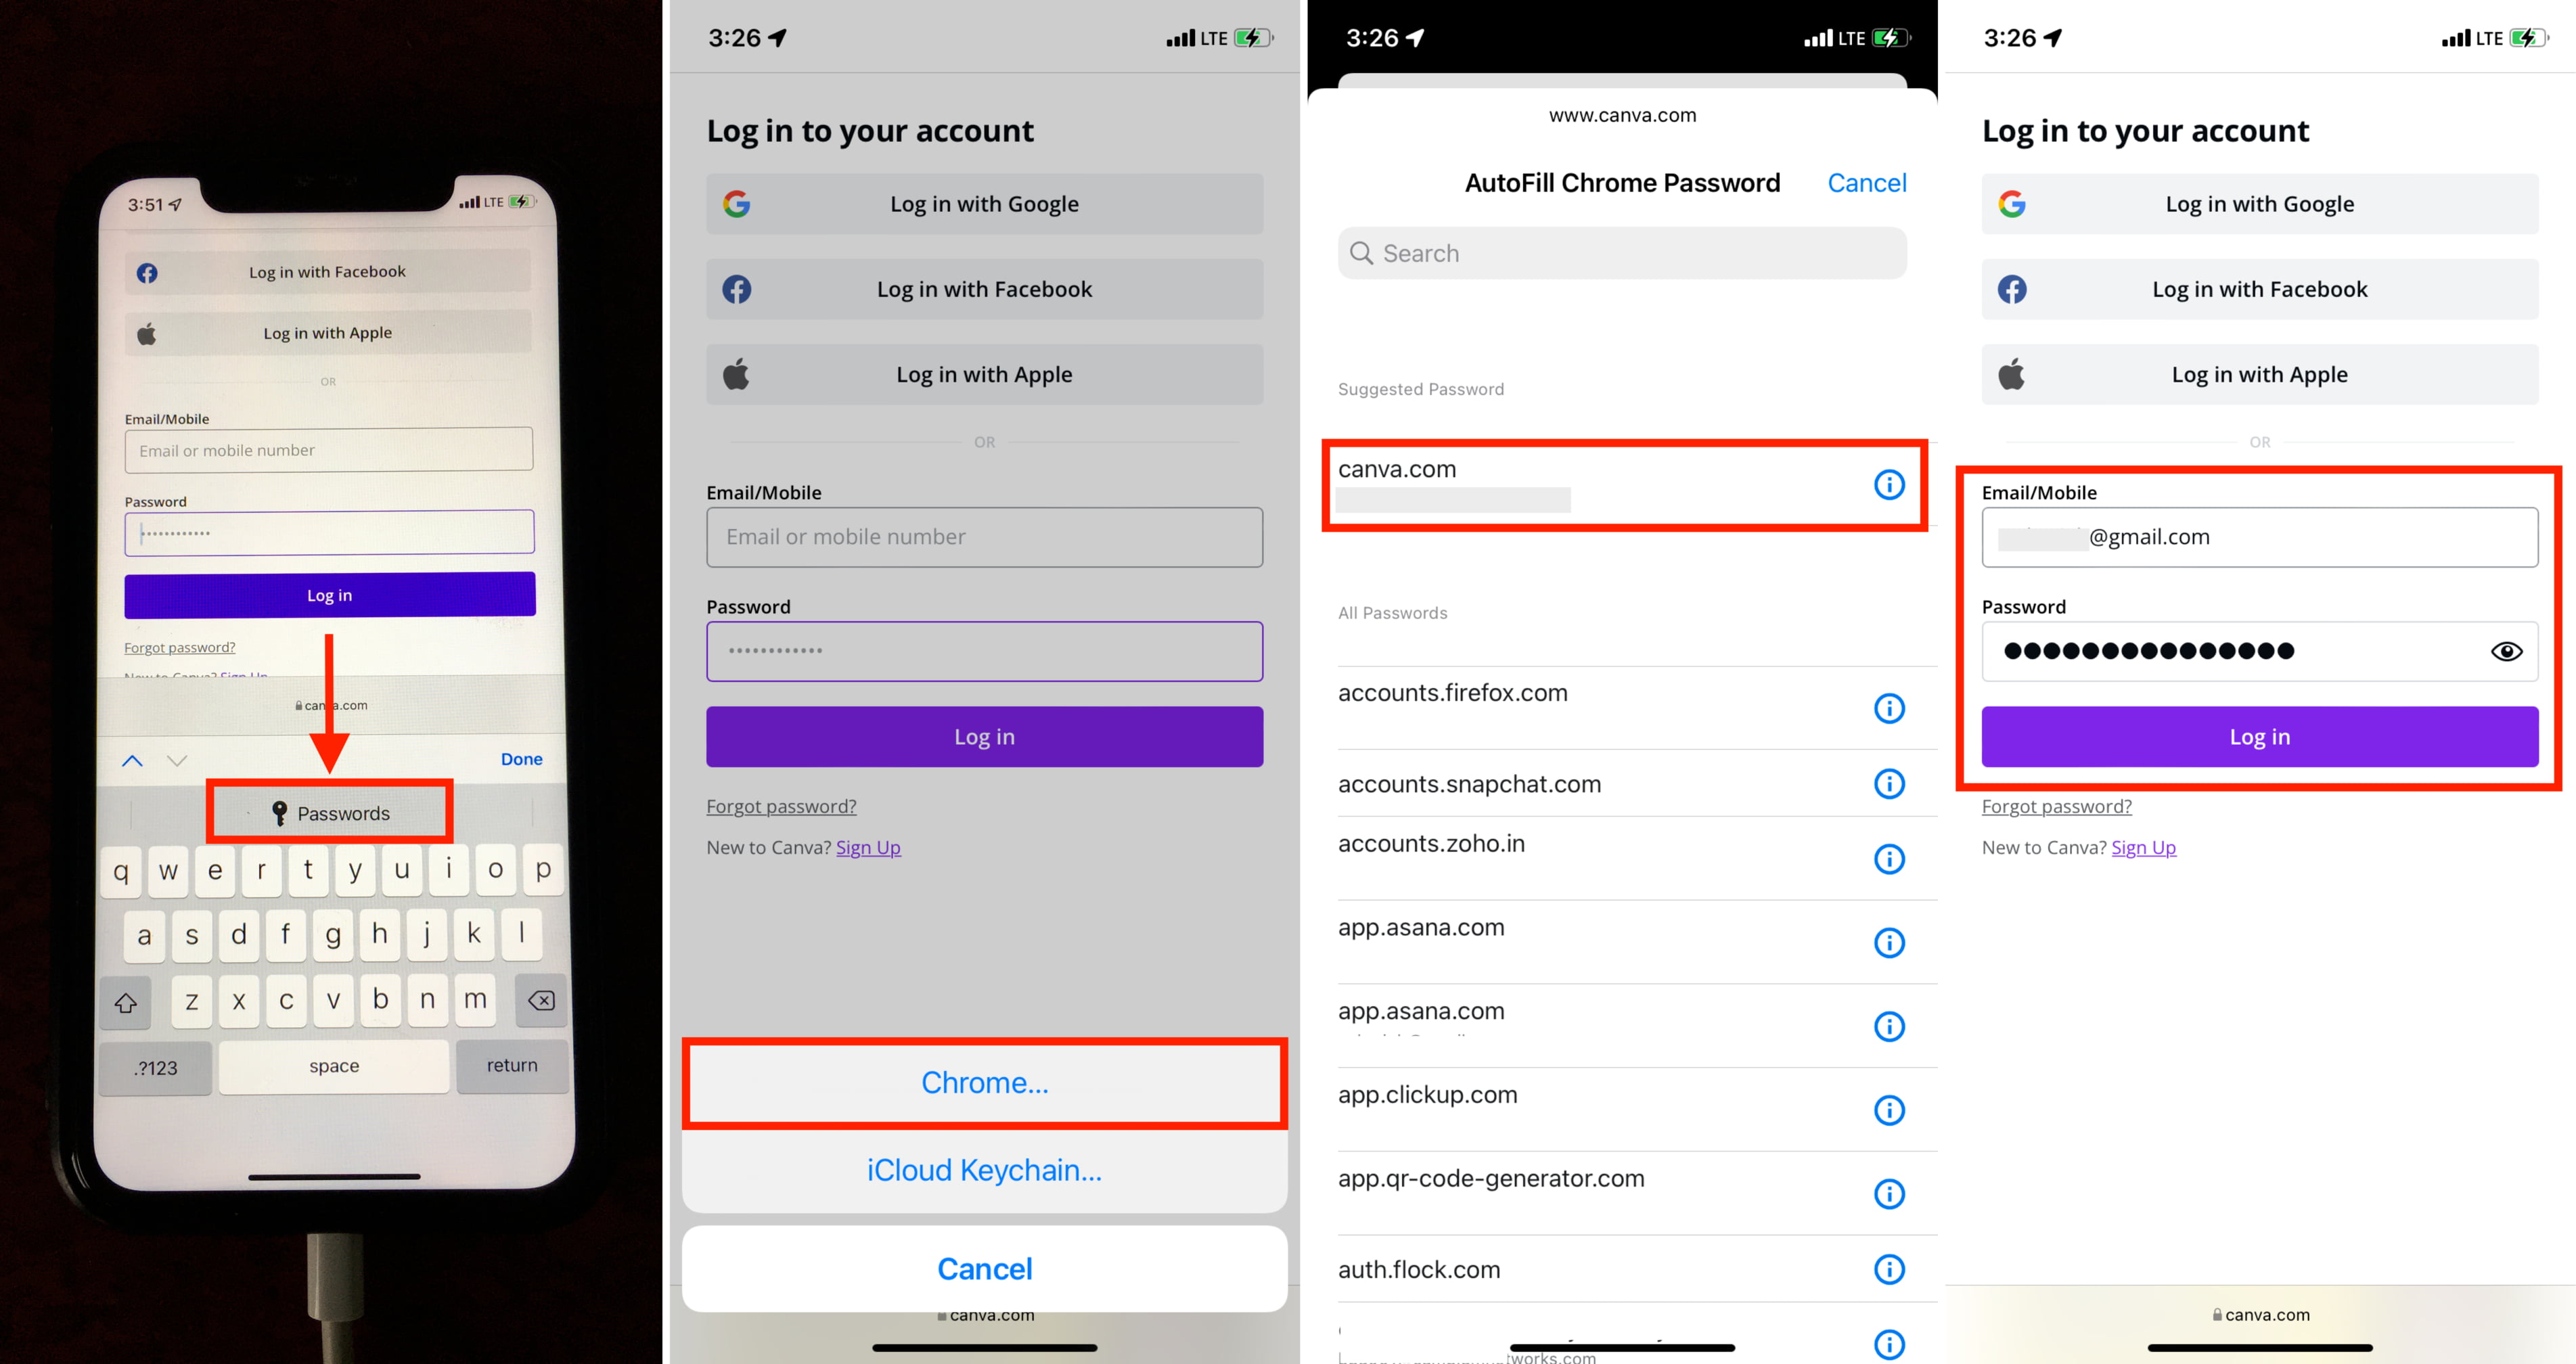Cancel the AutoFill Chrome Password sheet

click(1866, 183)
